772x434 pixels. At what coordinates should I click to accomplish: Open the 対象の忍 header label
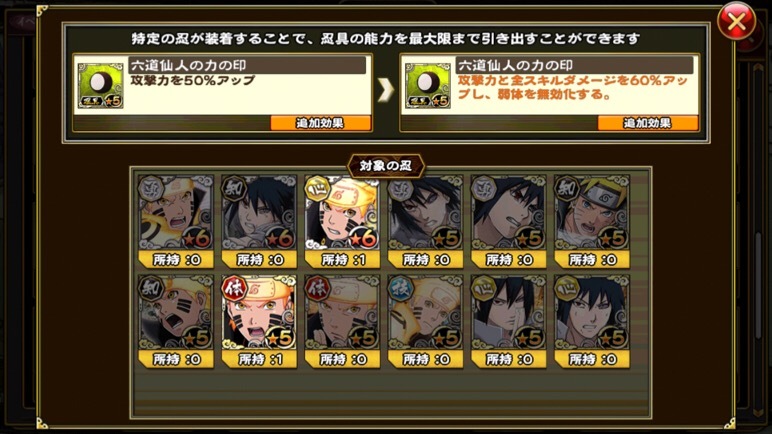(386, 166)
